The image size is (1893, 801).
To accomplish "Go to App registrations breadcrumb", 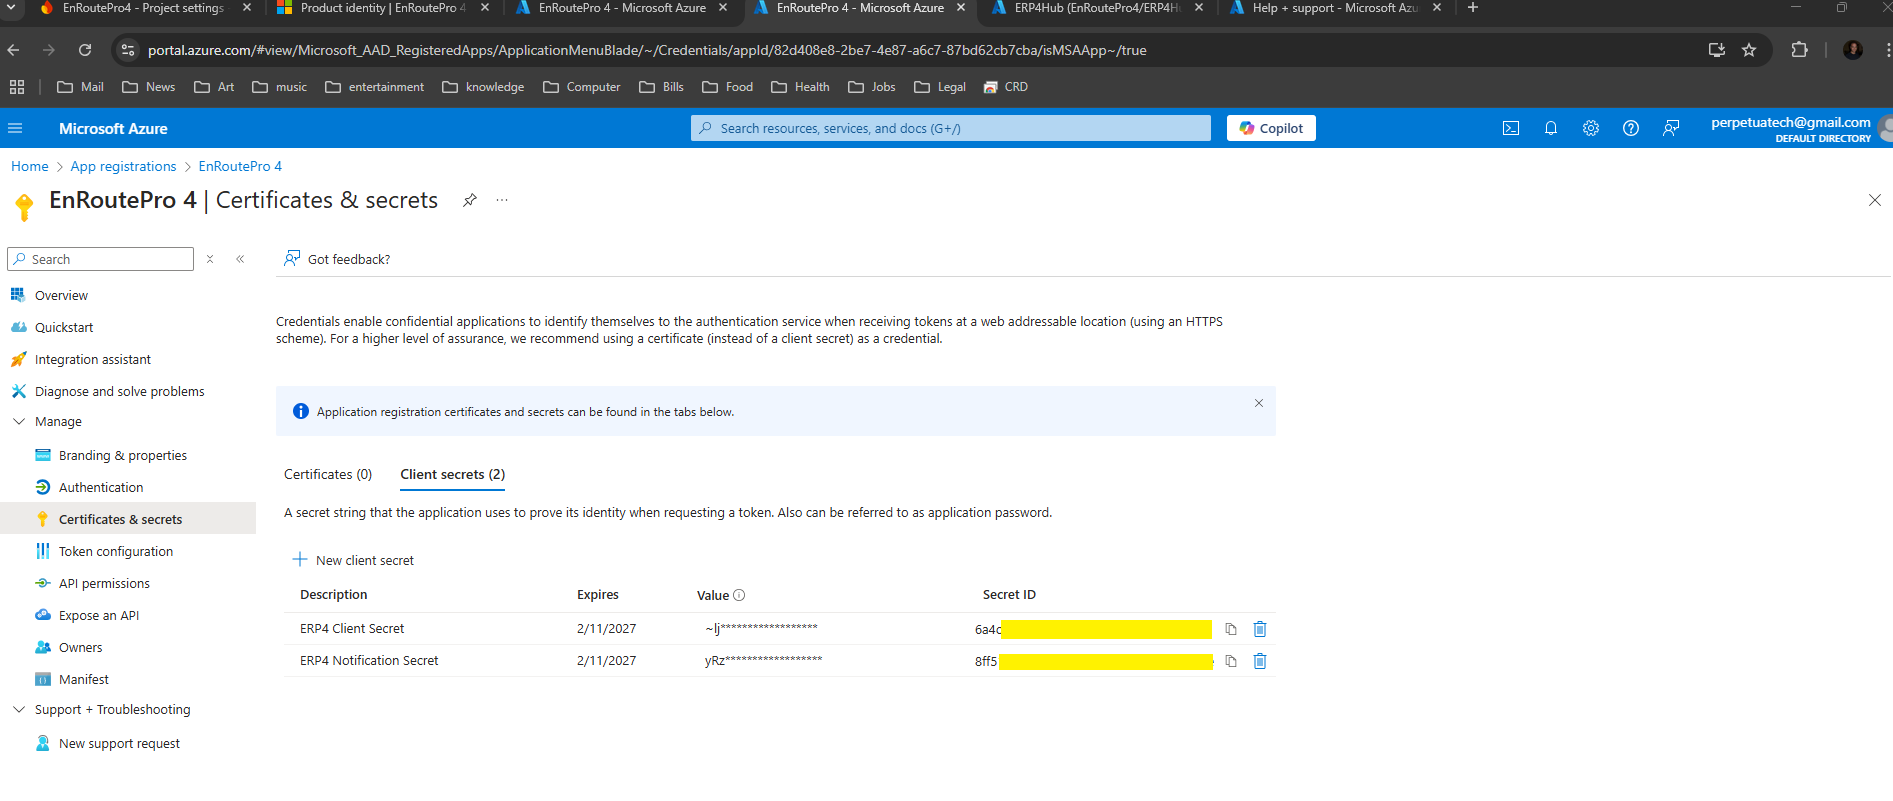I will pos(123,166).
